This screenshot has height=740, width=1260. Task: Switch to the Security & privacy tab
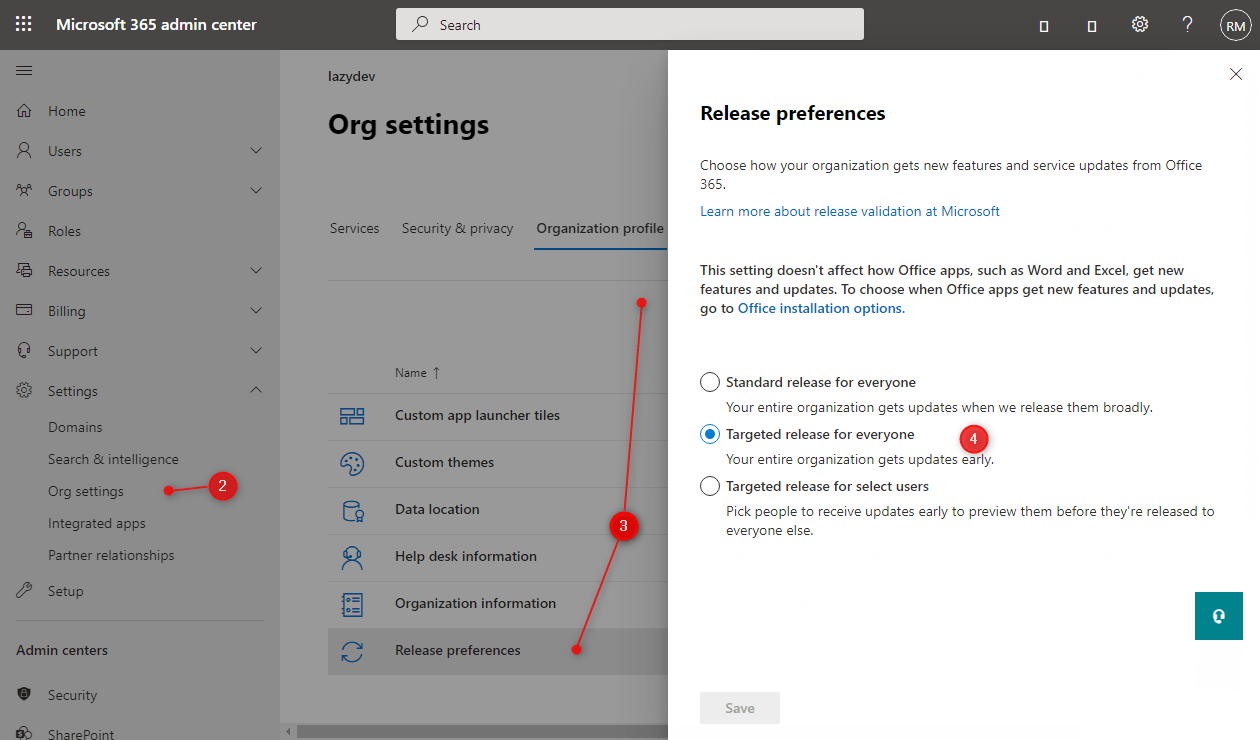(x=458, y=228)
